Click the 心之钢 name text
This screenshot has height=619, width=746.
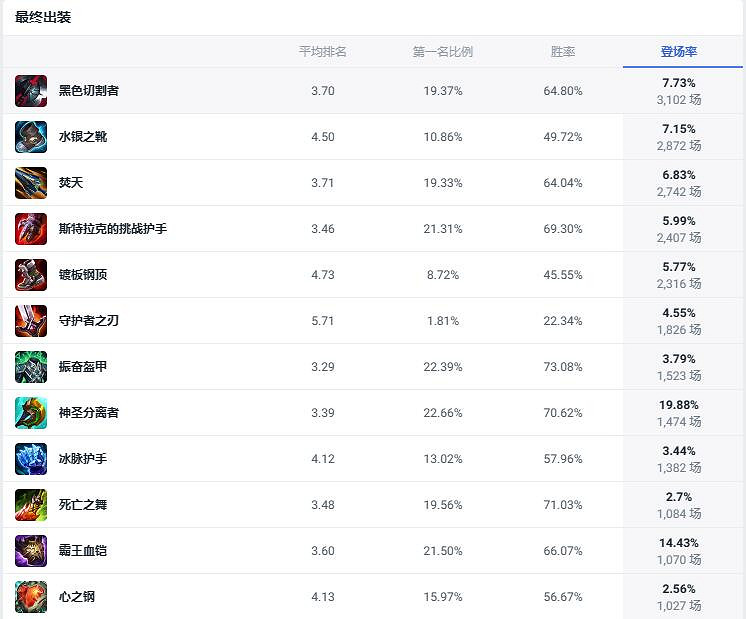[77, 597]
